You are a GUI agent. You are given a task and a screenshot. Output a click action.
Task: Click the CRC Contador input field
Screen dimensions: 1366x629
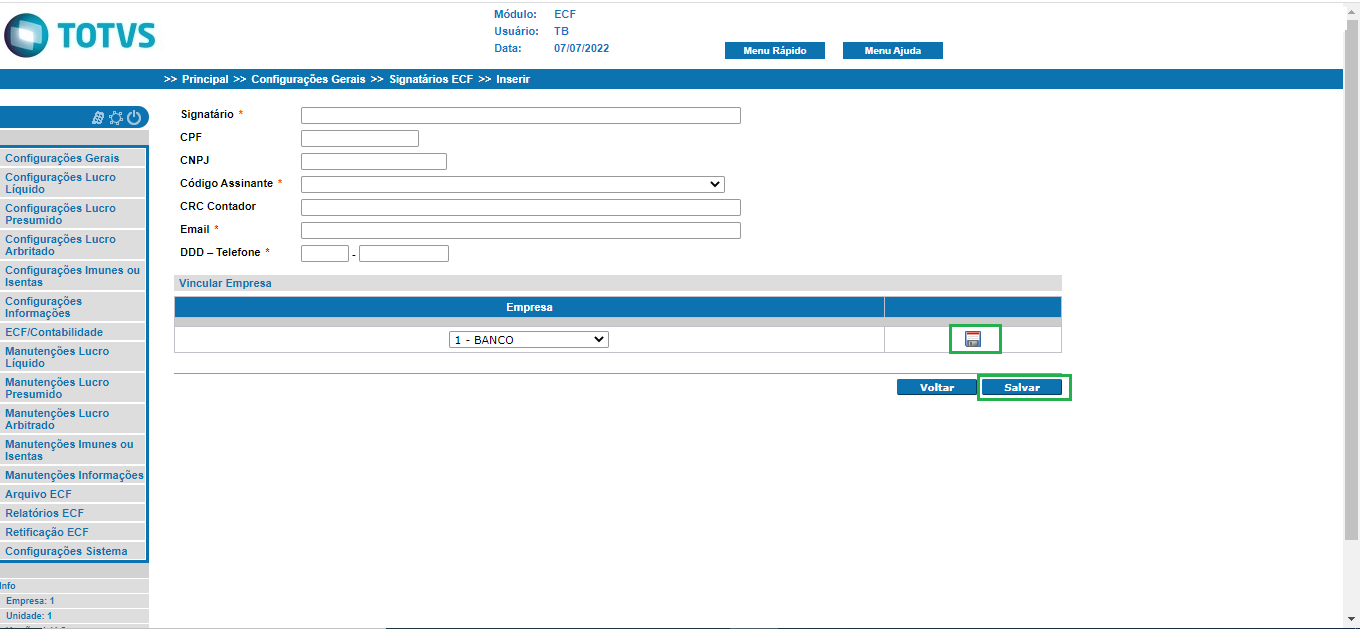(521, 207)
